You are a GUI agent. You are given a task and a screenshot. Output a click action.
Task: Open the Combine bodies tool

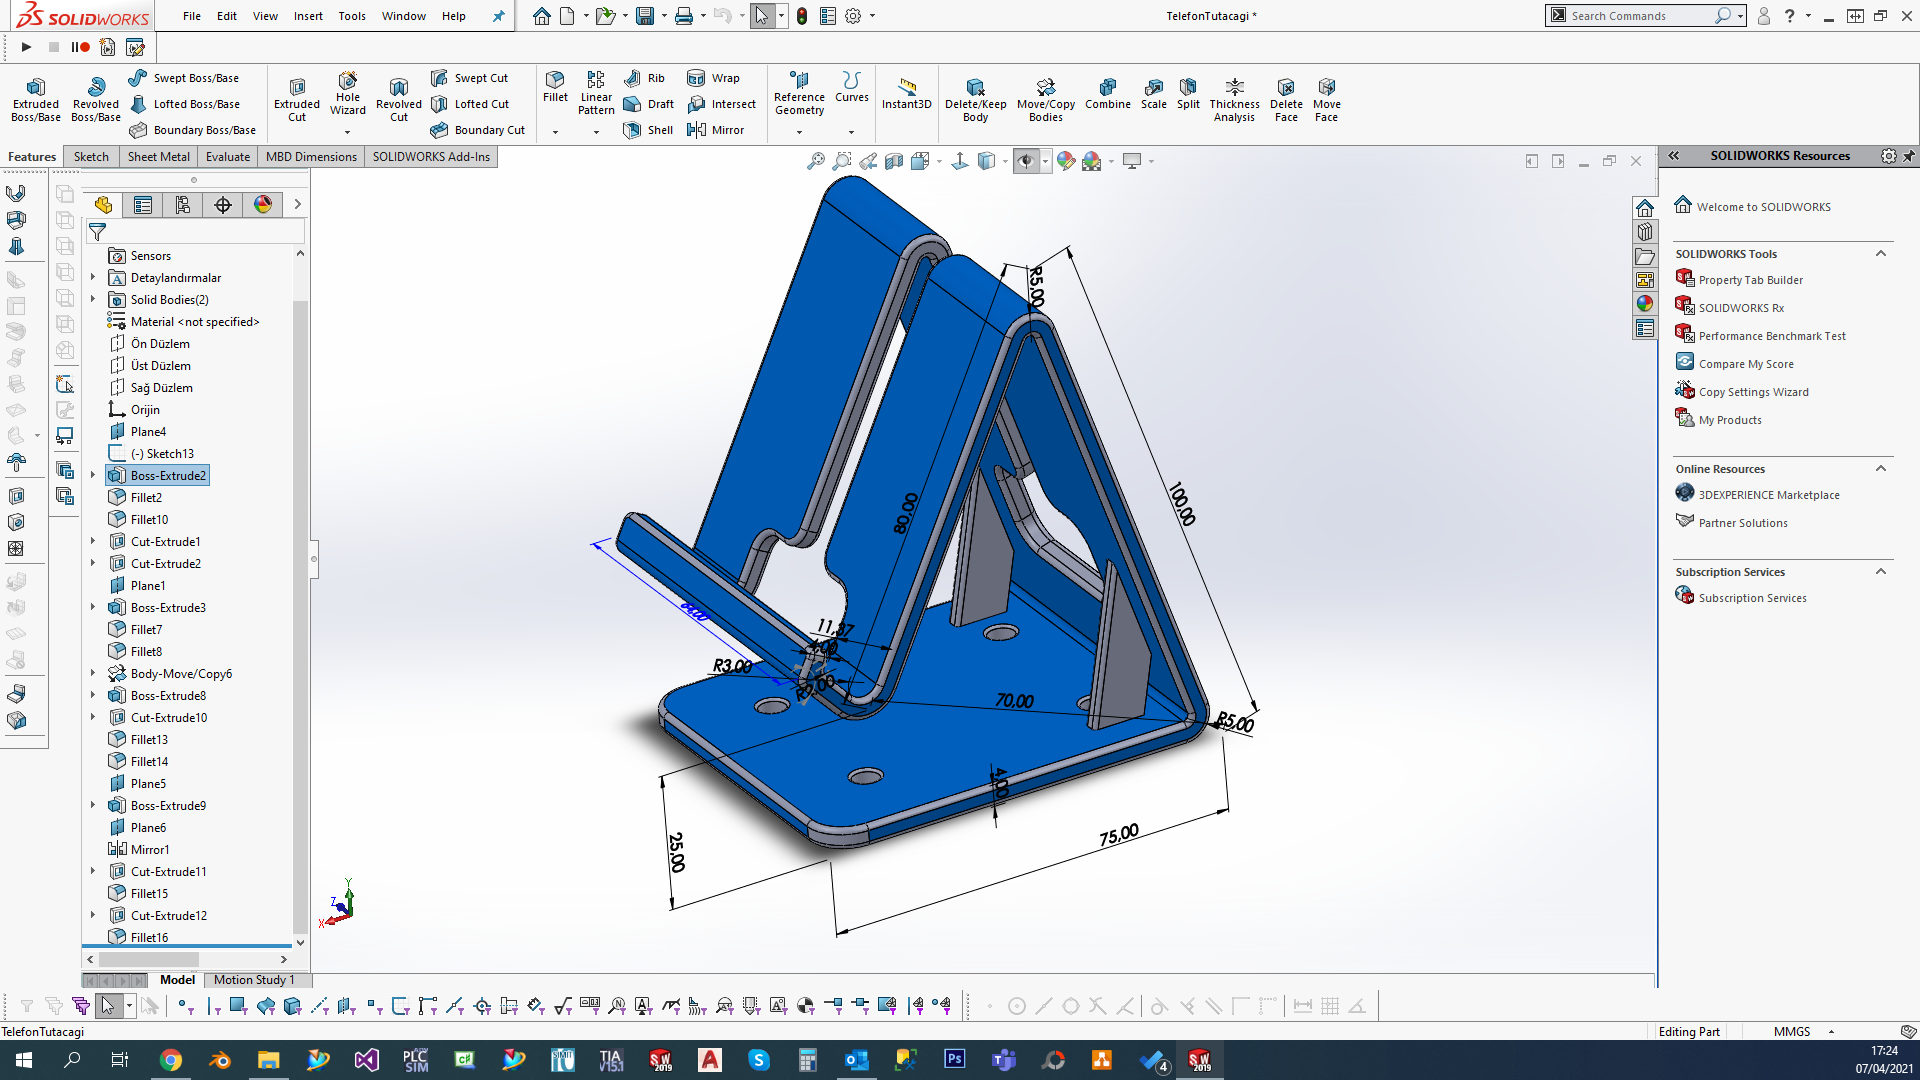point(1107,94)
